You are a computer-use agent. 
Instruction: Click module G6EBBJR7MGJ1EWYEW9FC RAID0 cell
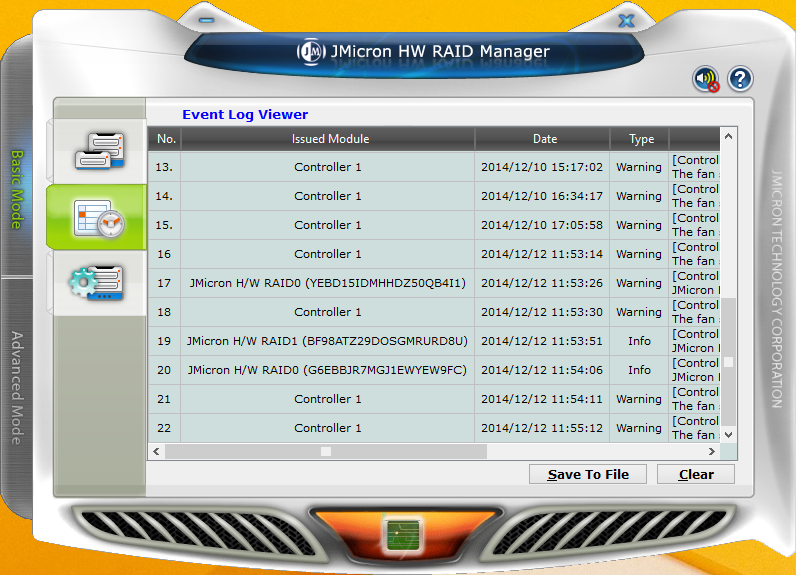327,370
